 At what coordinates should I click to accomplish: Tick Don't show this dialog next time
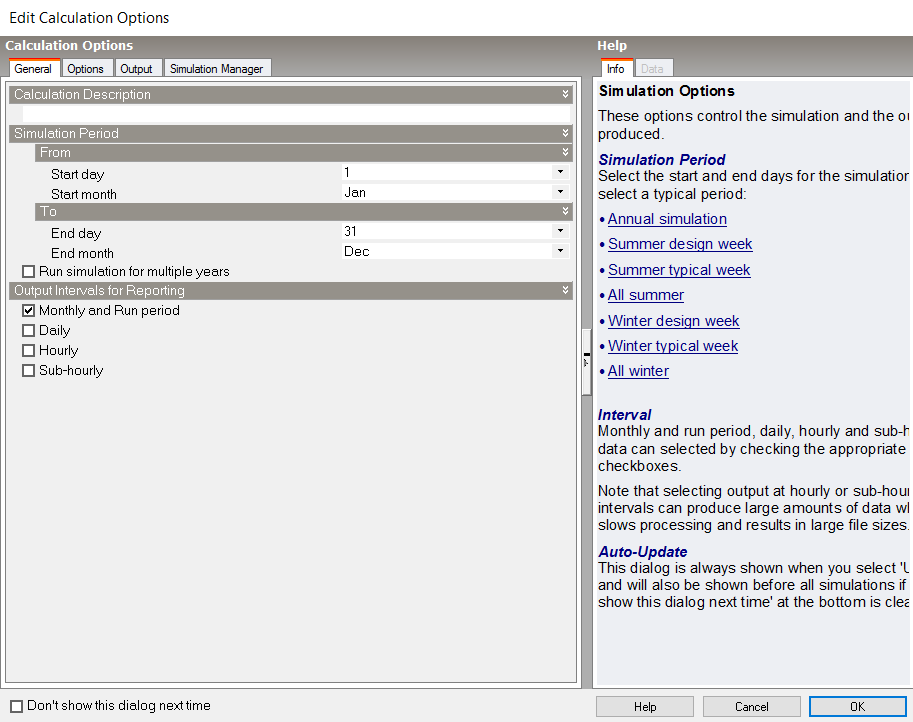[16, 706]
